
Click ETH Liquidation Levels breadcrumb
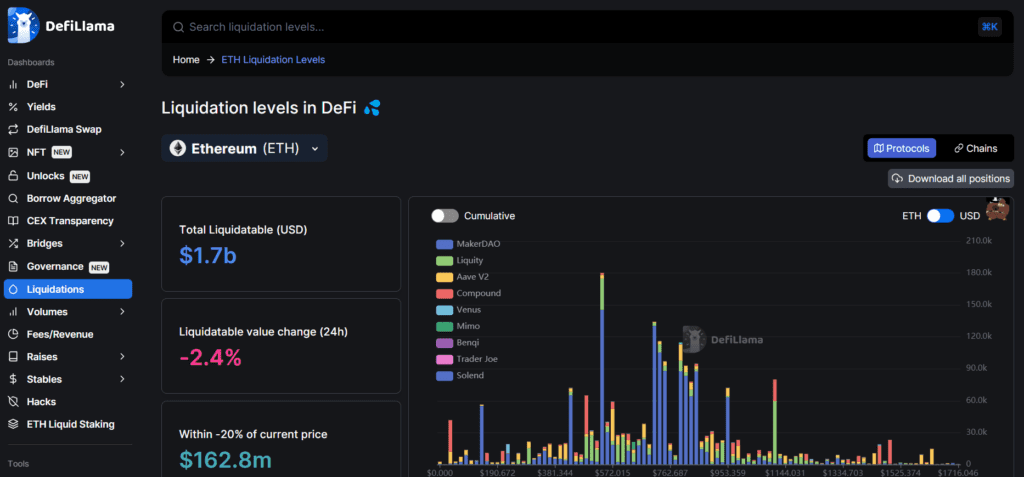pyautogui.click(x=273, y=59)
